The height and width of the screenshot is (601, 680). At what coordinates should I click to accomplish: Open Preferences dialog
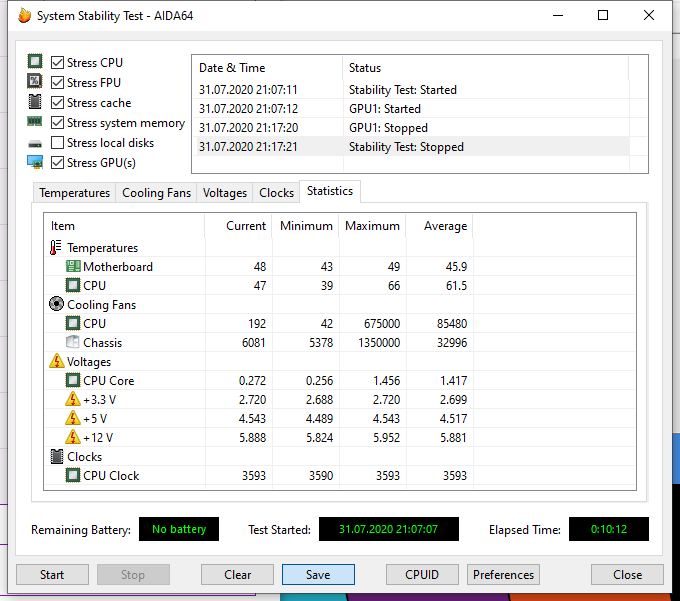pyautogui.click(x=503, y=575)
